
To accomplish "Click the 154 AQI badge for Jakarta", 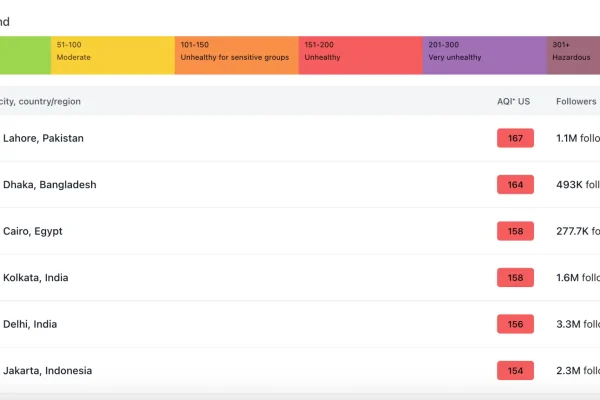I will (x=515, y=371).
